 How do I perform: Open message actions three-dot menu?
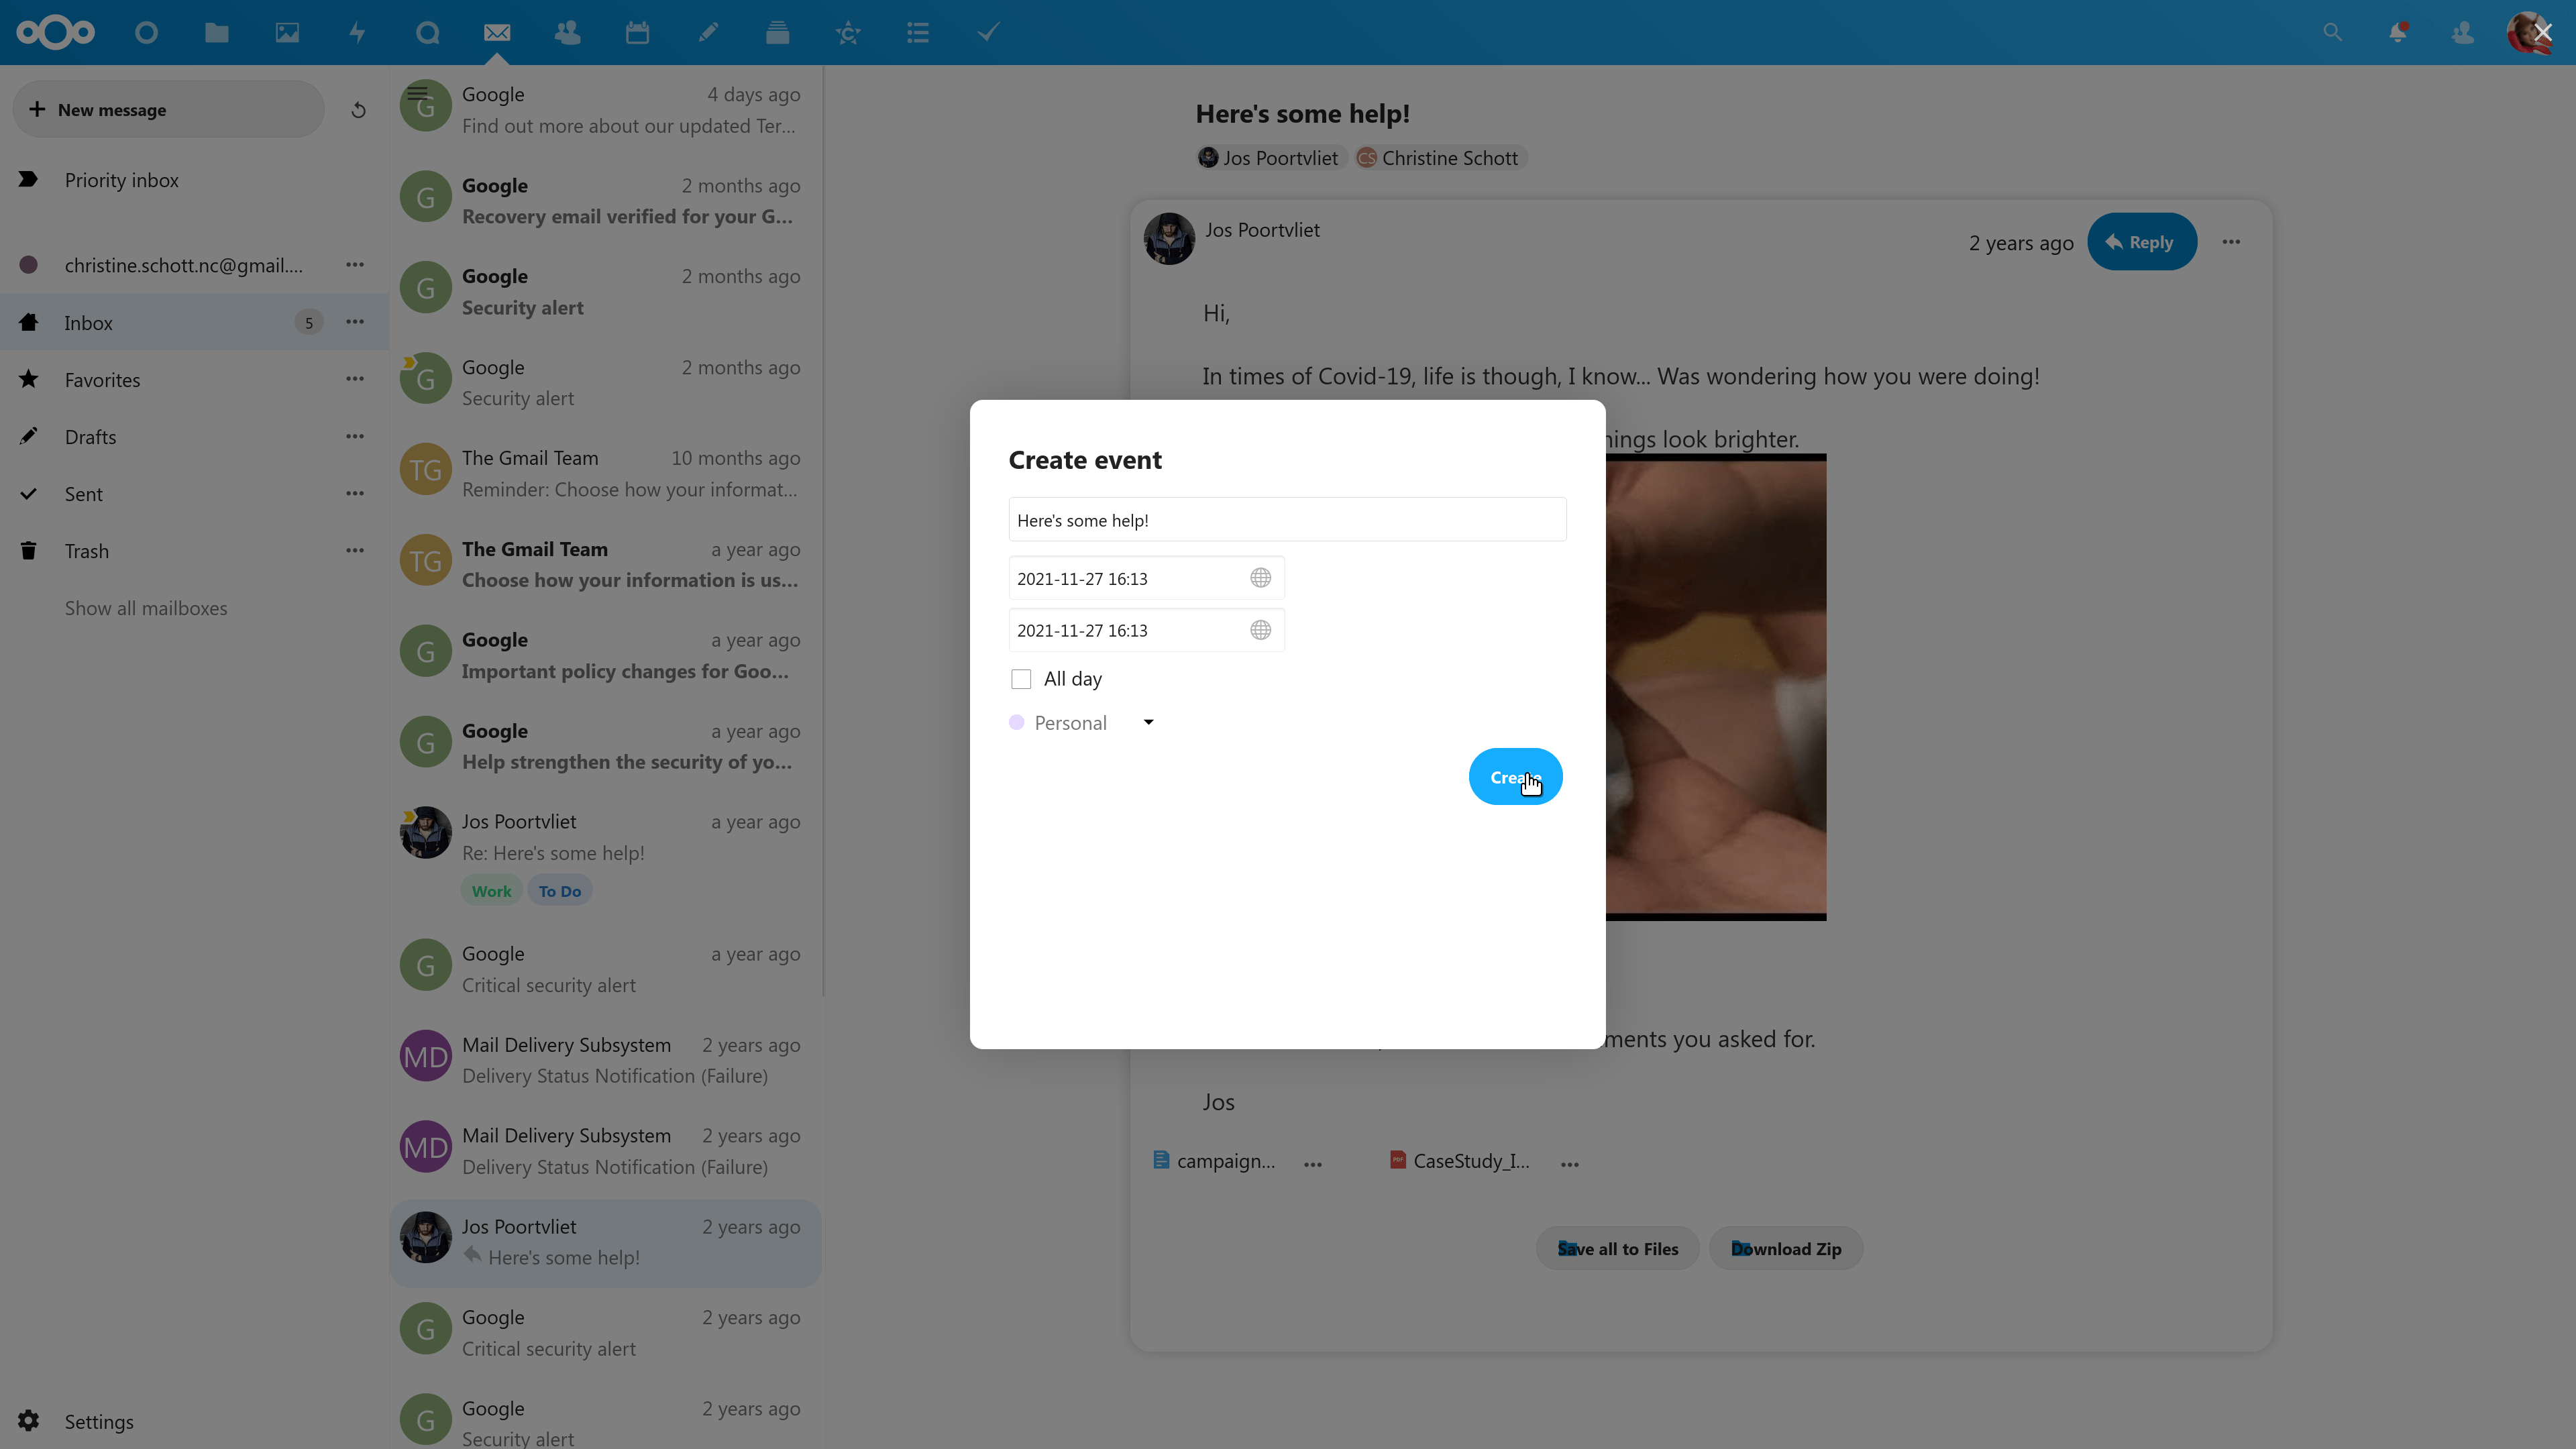click(x=2231, y=242)
